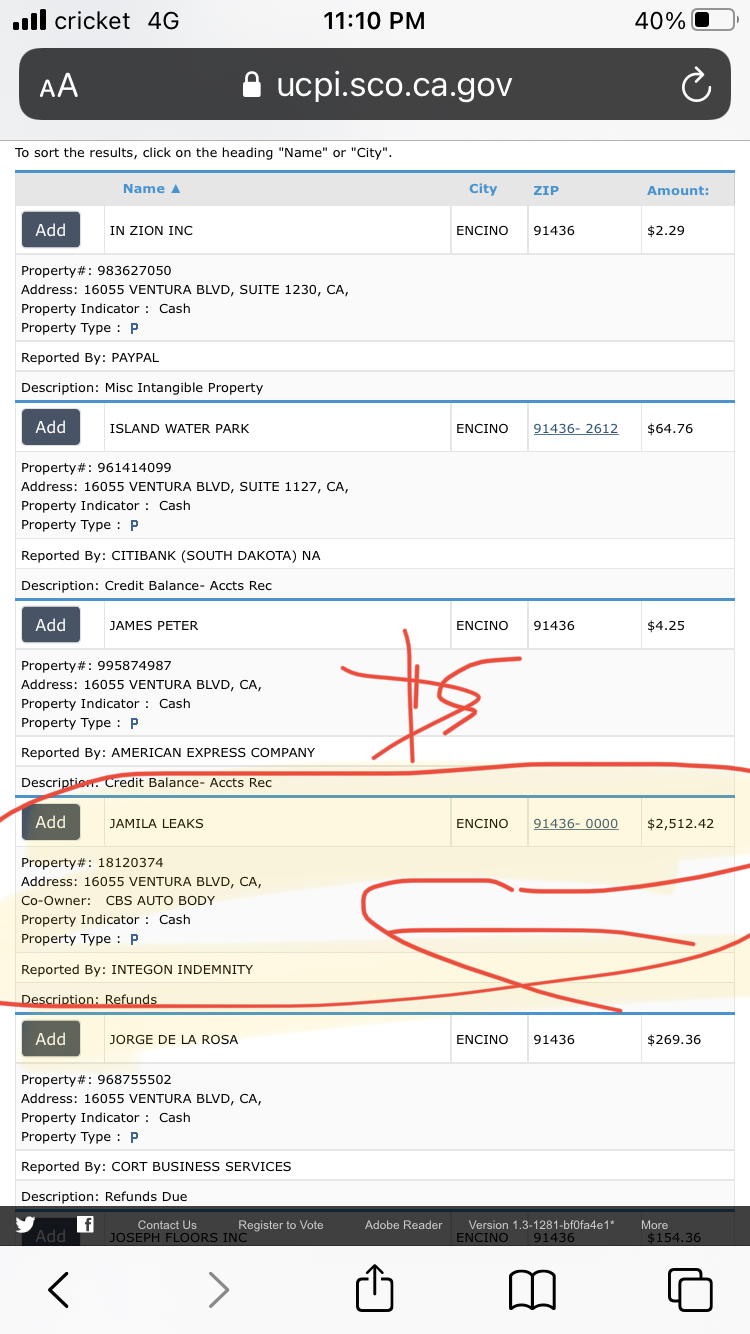This screenshot has height=1334, width=750.
Task: Tap the forward arrow in Safari toolbar
Action: click(218, 1289)
